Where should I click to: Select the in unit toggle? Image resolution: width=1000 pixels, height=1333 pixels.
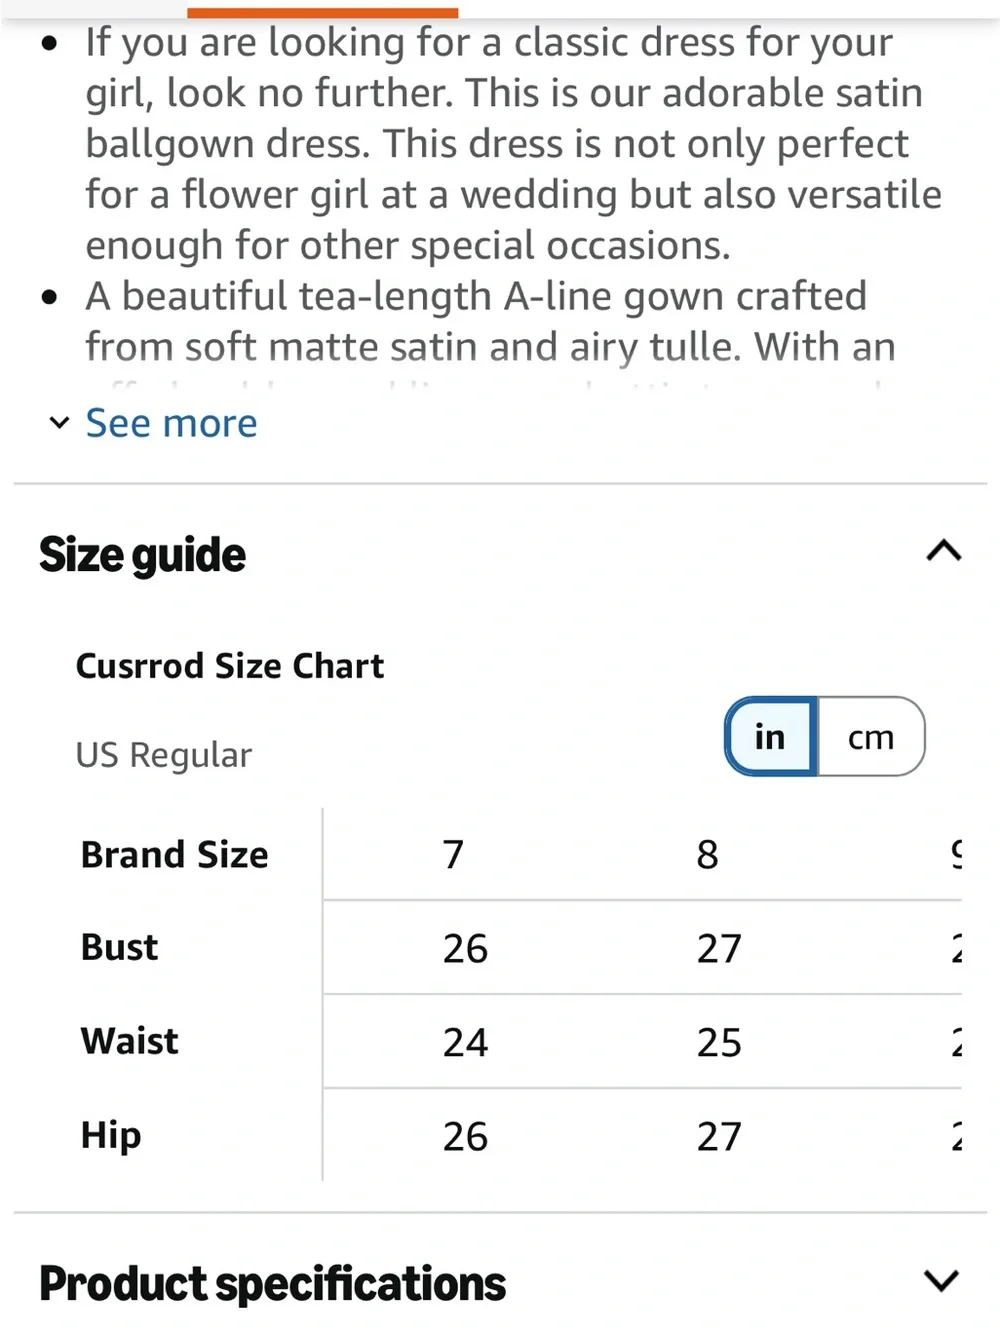(x=771, y=737)
